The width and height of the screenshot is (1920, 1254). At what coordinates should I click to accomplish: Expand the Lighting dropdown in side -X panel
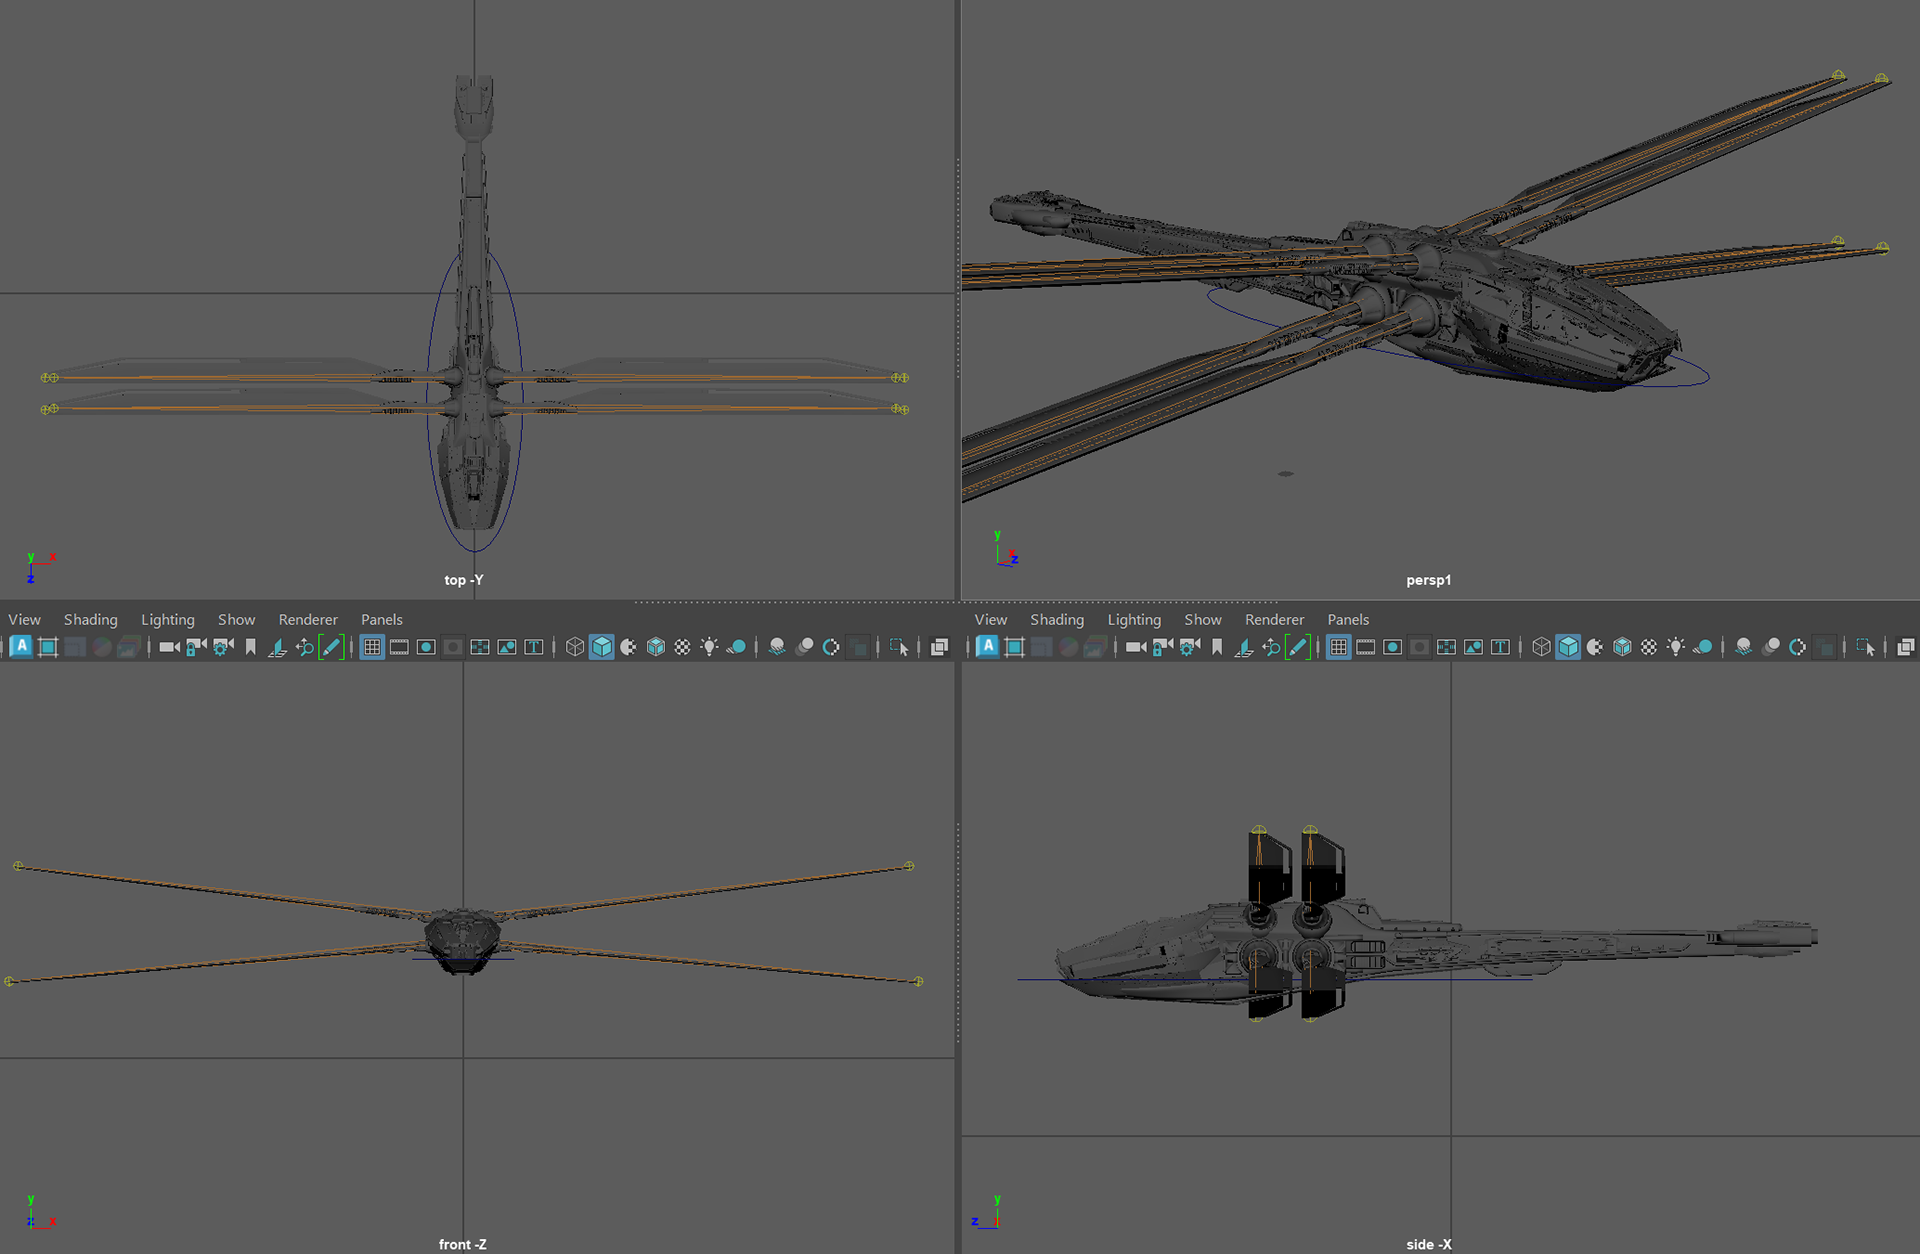pos(1134,620)
